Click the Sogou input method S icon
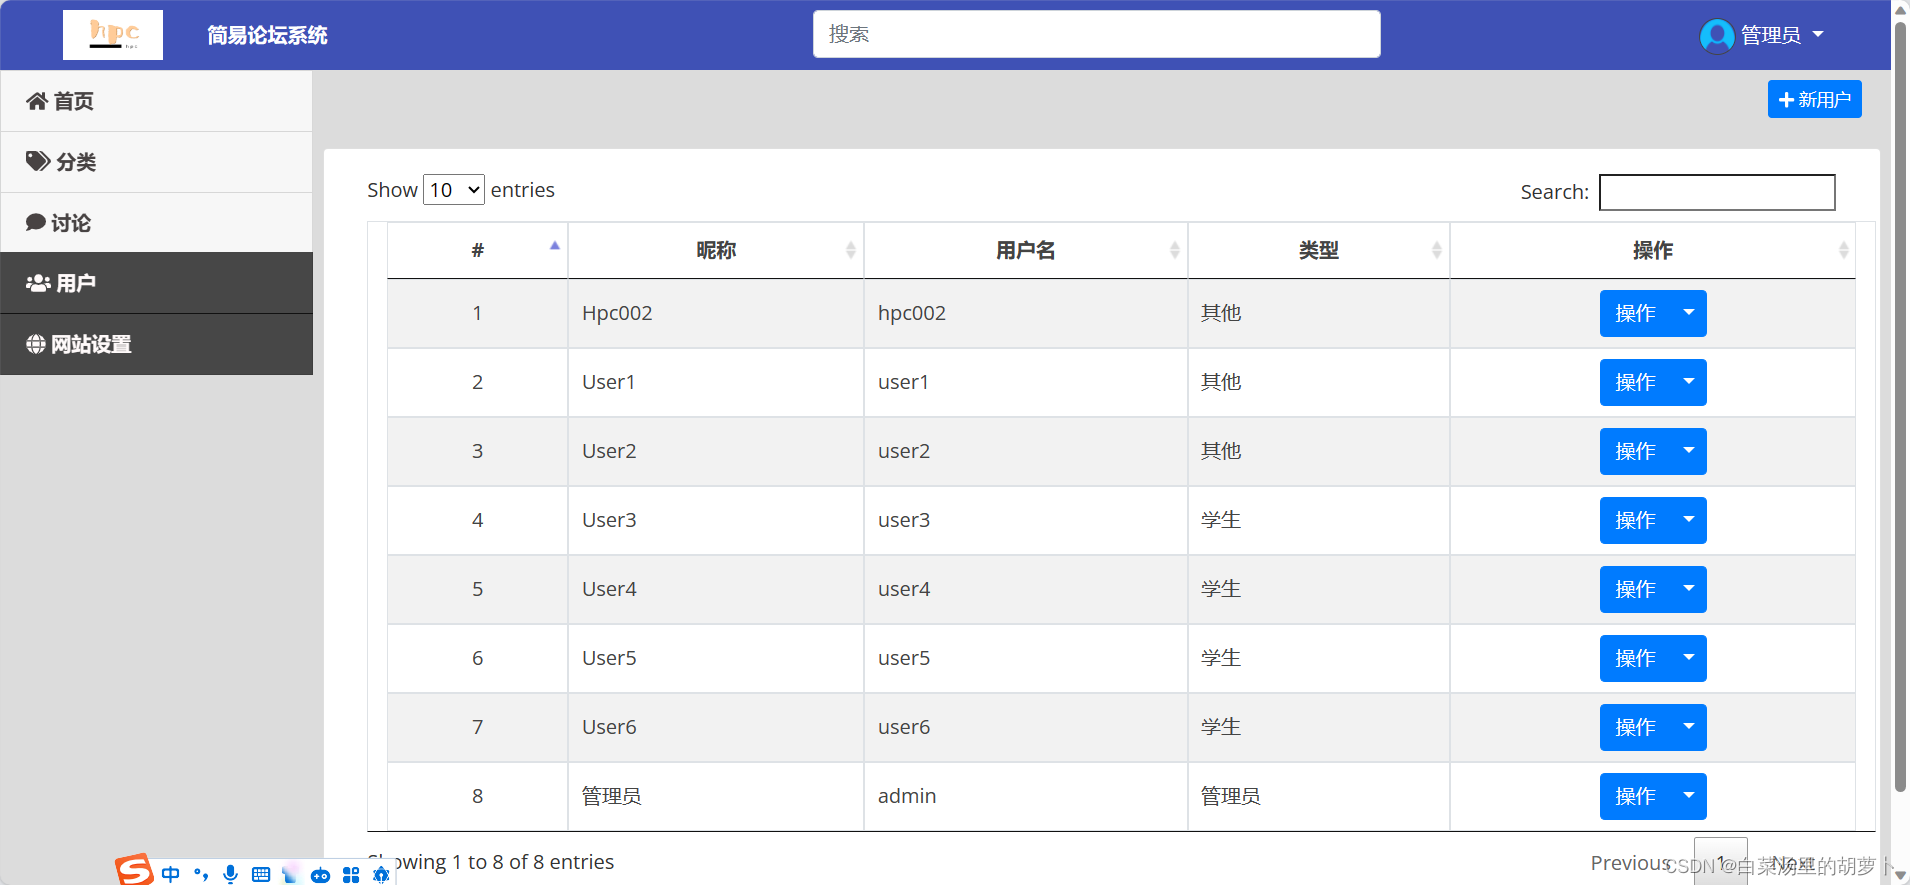 134,870
